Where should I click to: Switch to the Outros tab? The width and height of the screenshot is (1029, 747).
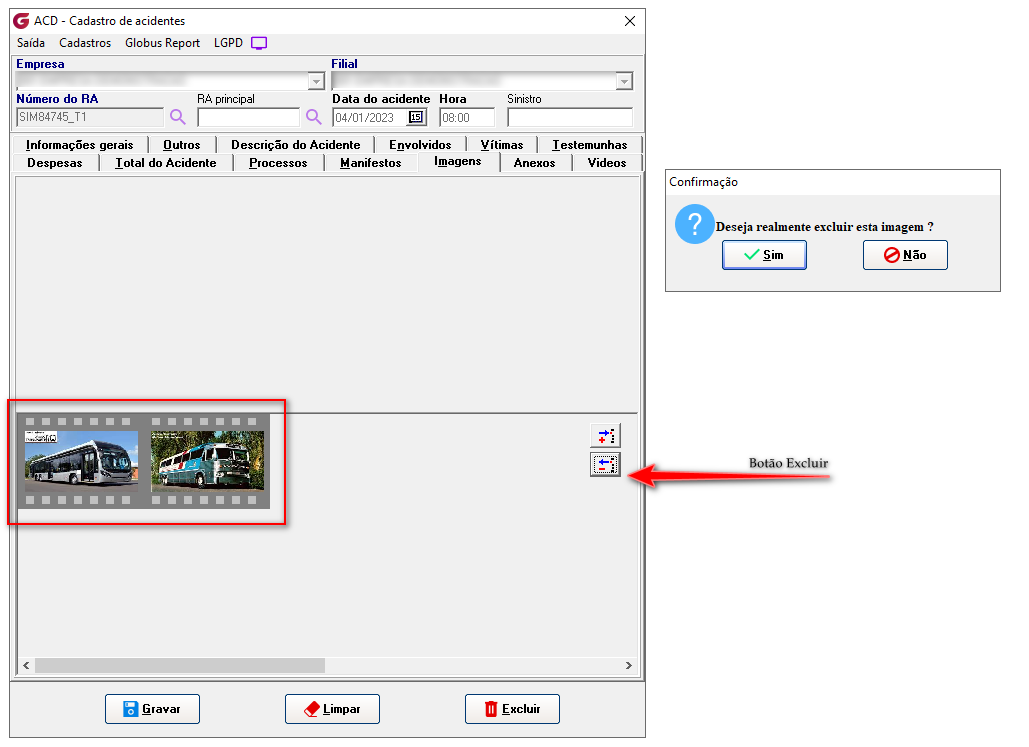coord(182,145)
